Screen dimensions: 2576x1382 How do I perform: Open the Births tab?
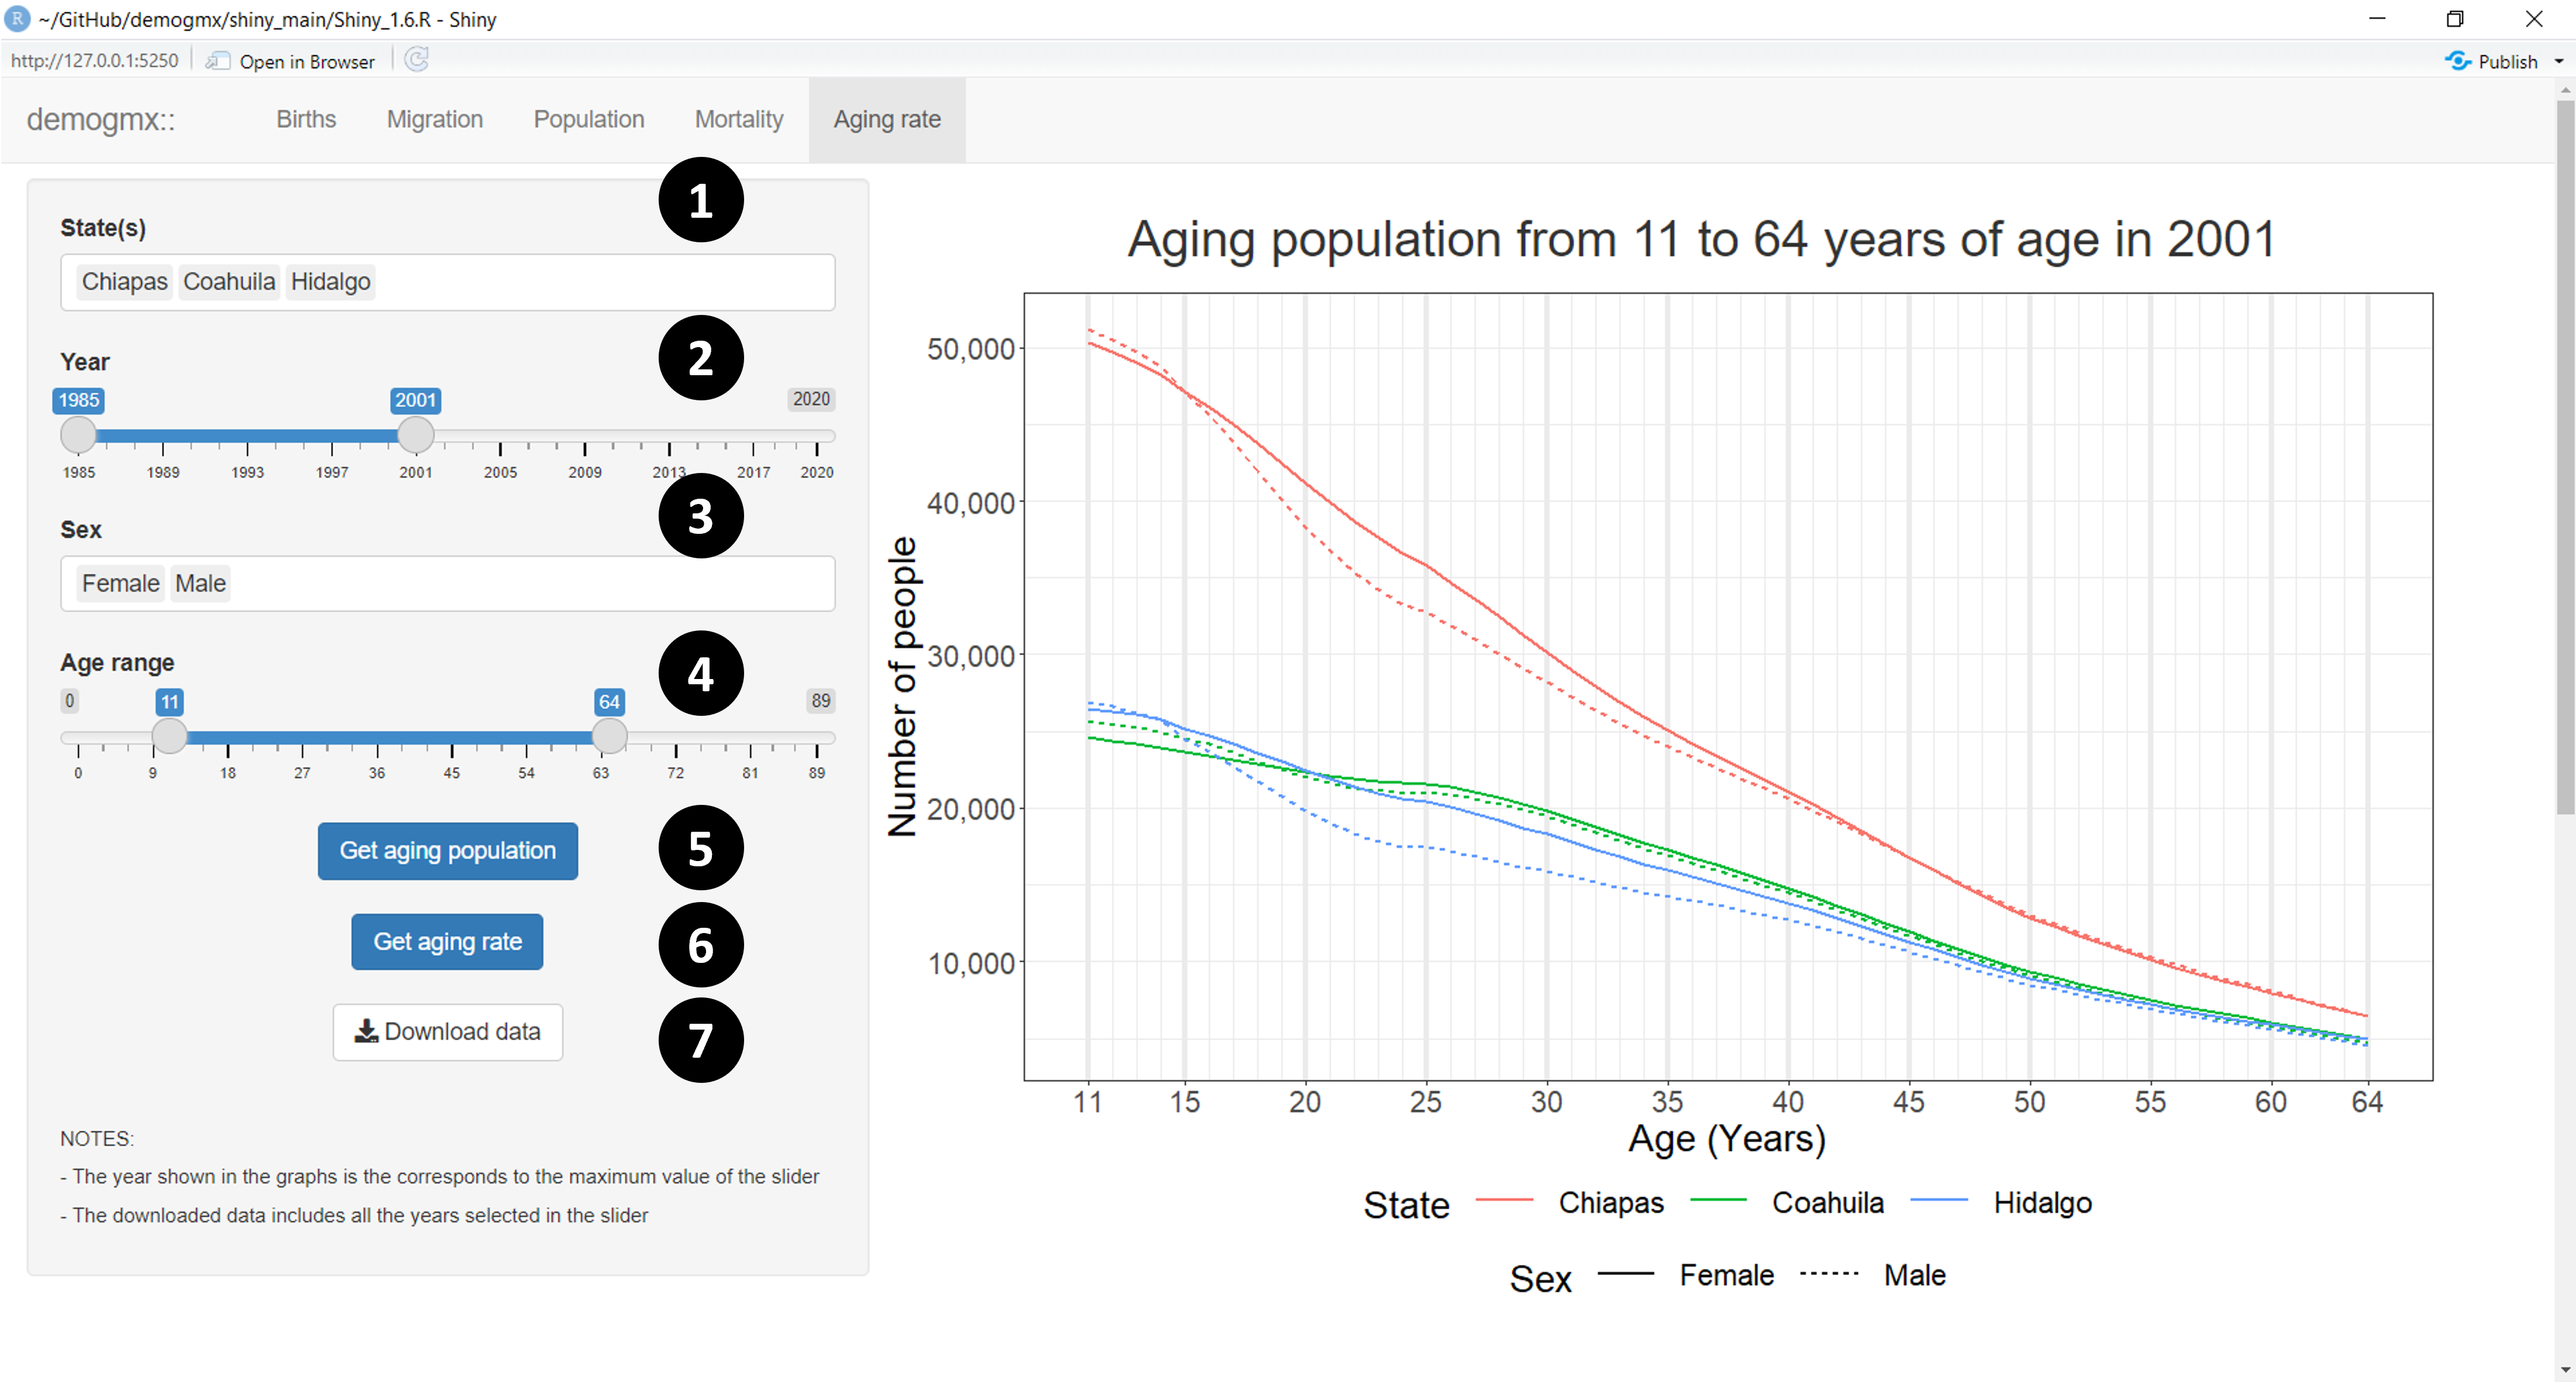tap(306, 119)
